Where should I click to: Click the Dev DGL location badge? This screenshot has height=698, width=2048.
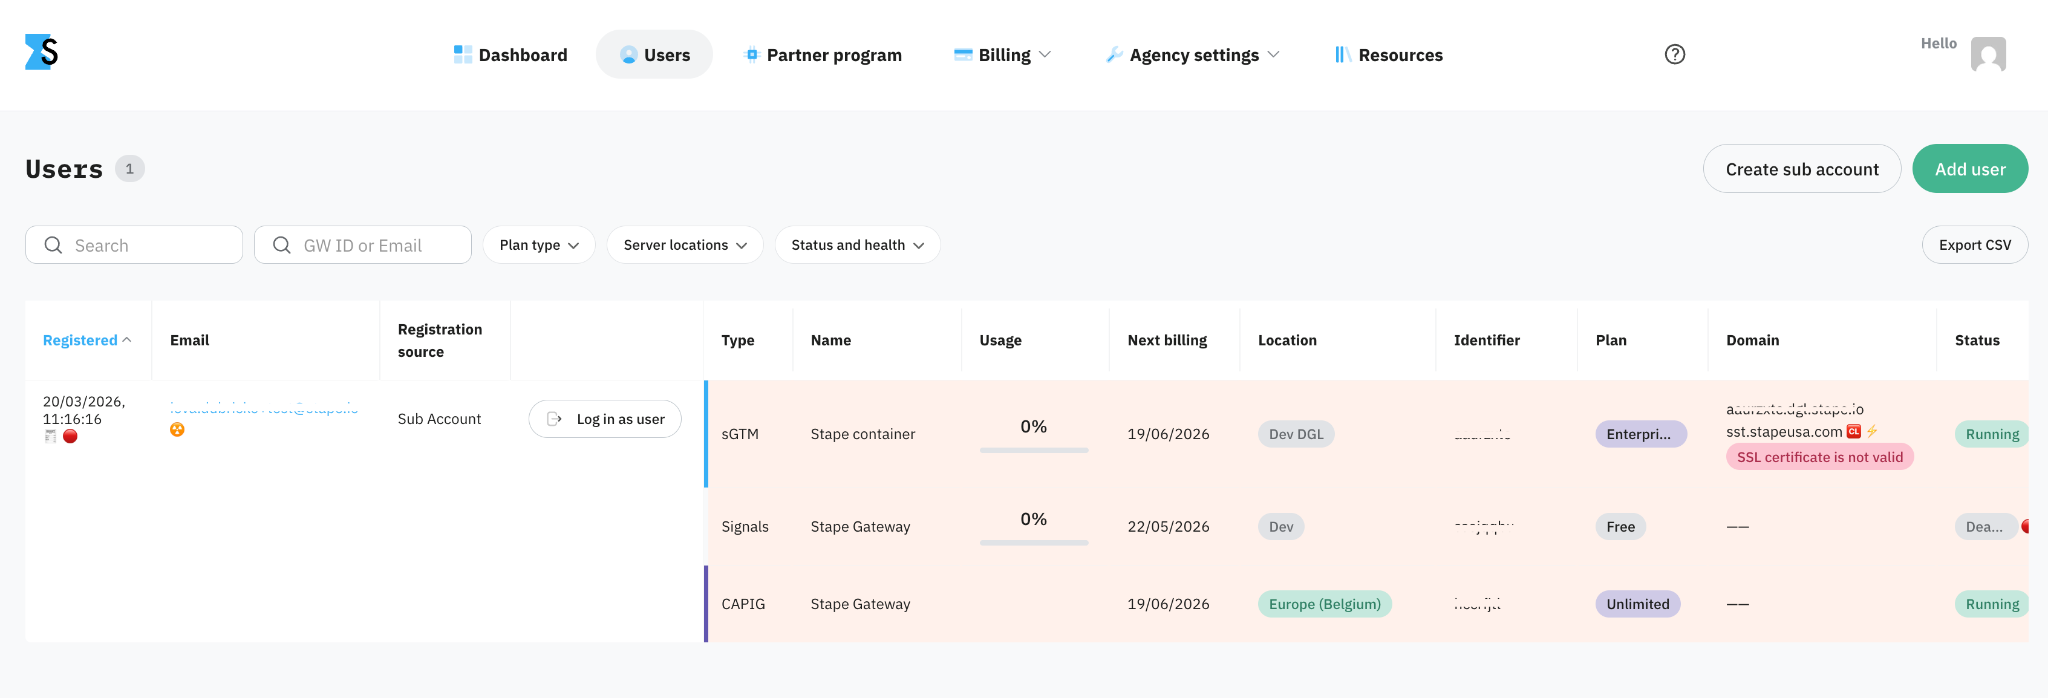1296,434
